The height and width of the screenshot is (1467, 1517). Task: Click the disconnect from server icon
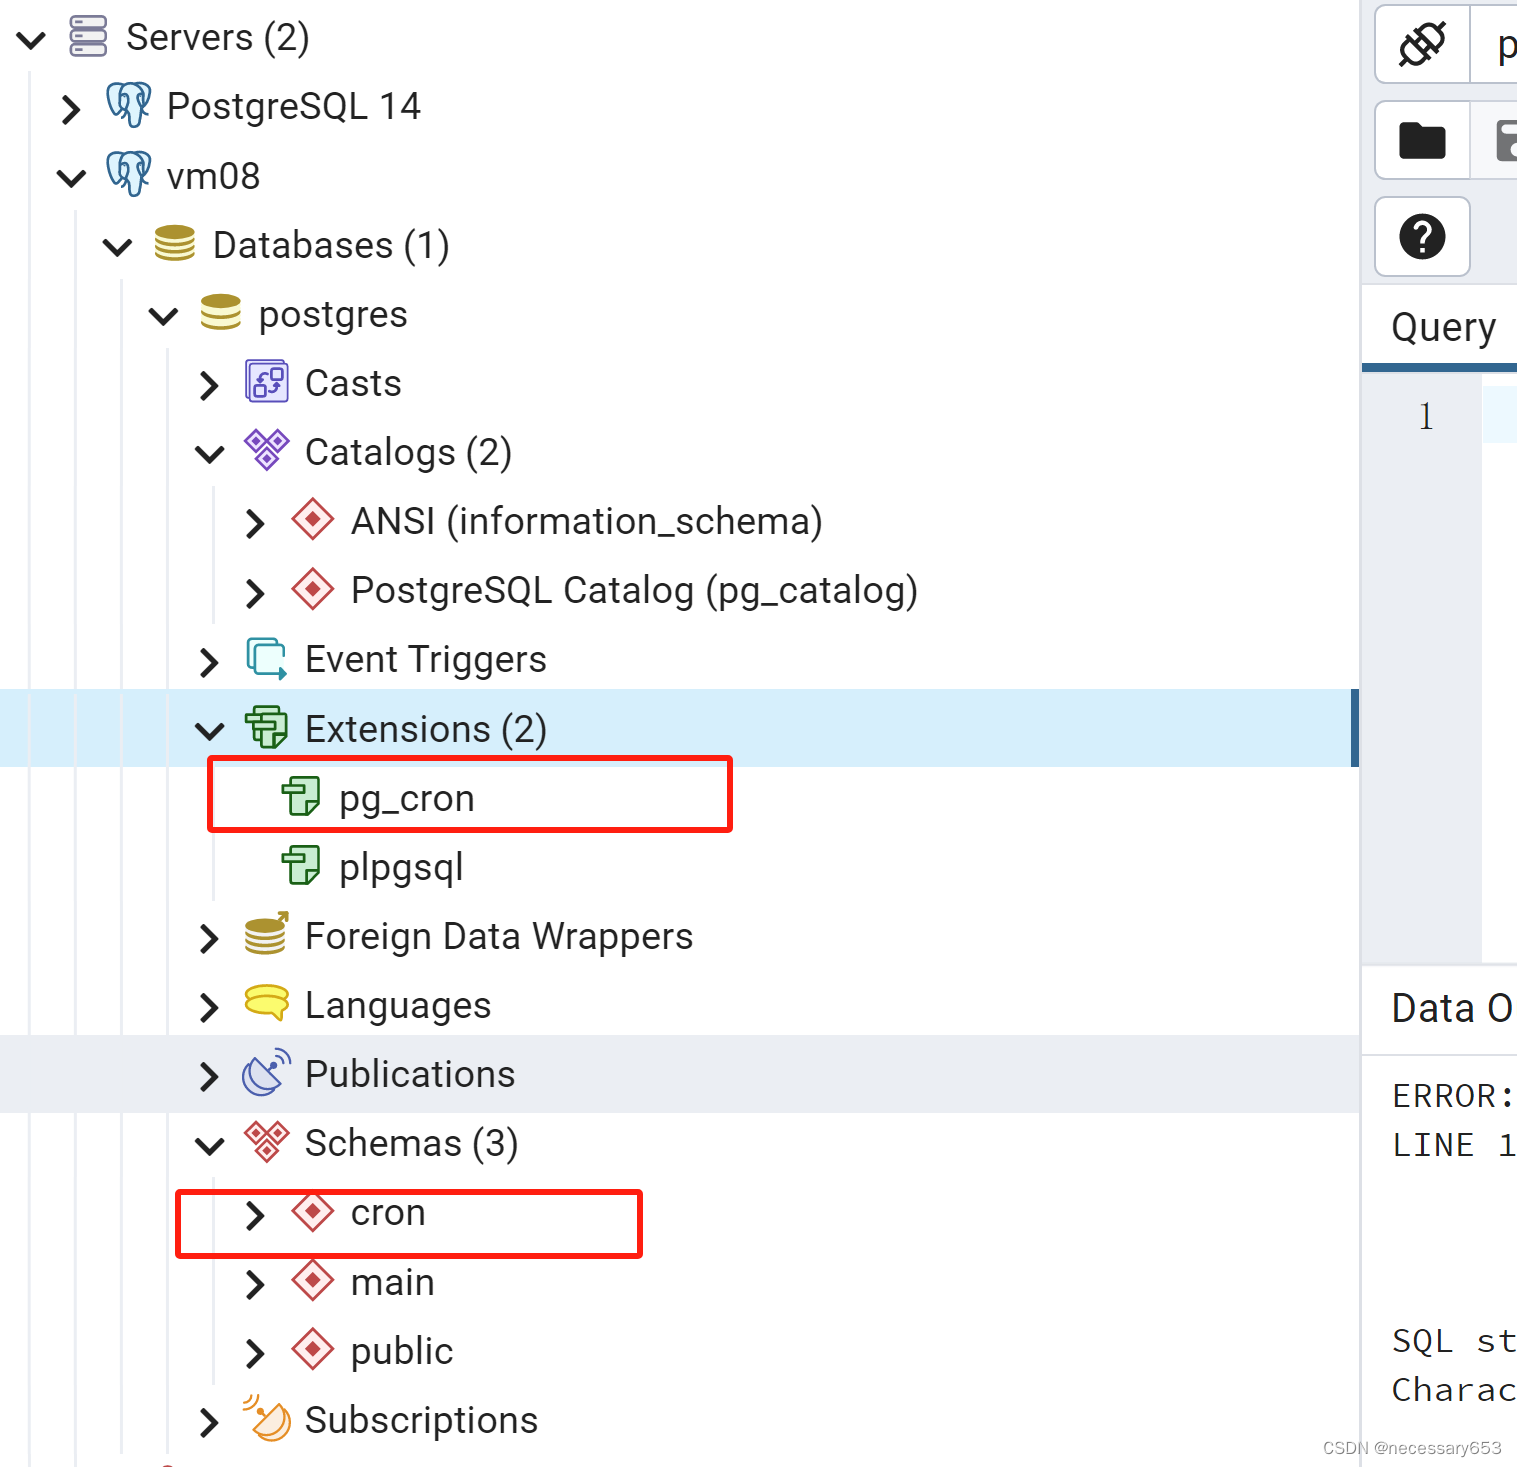[1421, 44]
